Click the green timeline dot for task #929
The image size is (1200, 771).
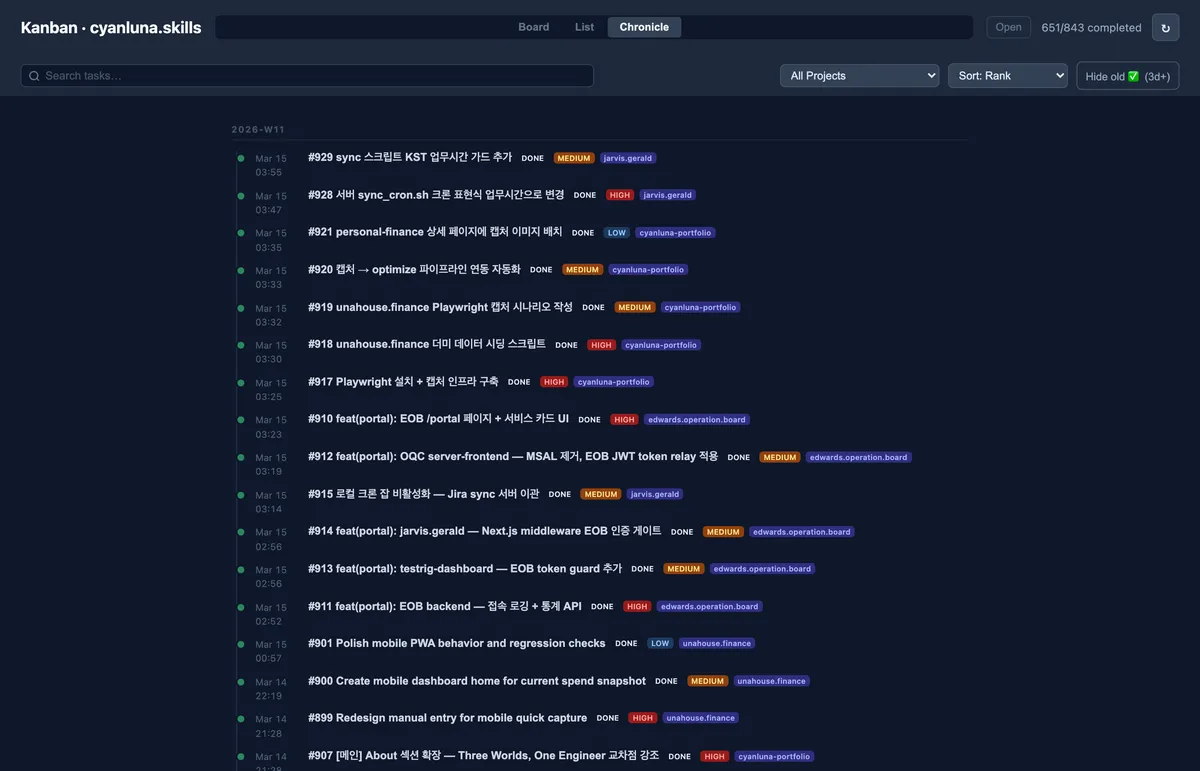coord(241,158)
